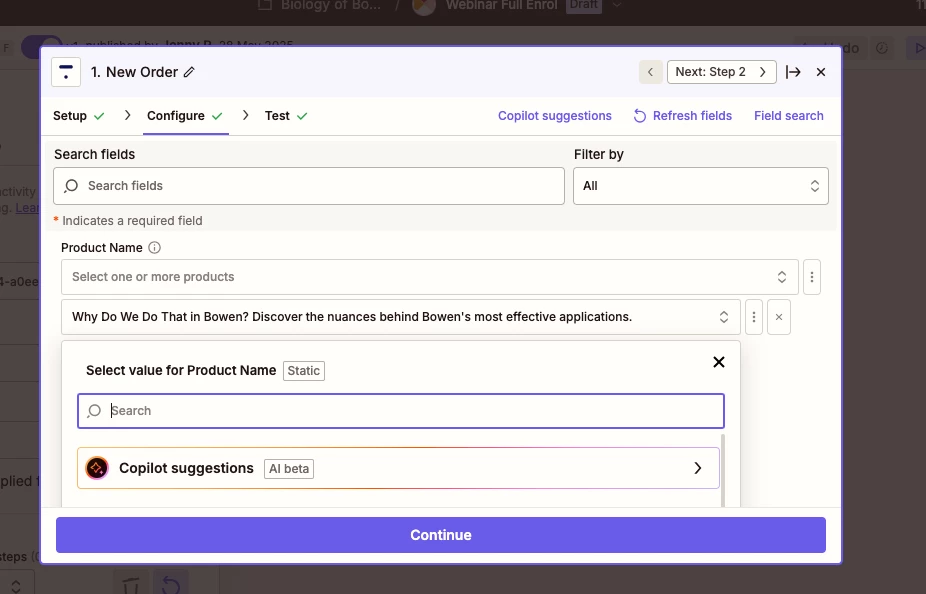The width and height of the screenshot is (926, 594).
Task: Click the search magnifier in Search fields
Action: [71, 186]
